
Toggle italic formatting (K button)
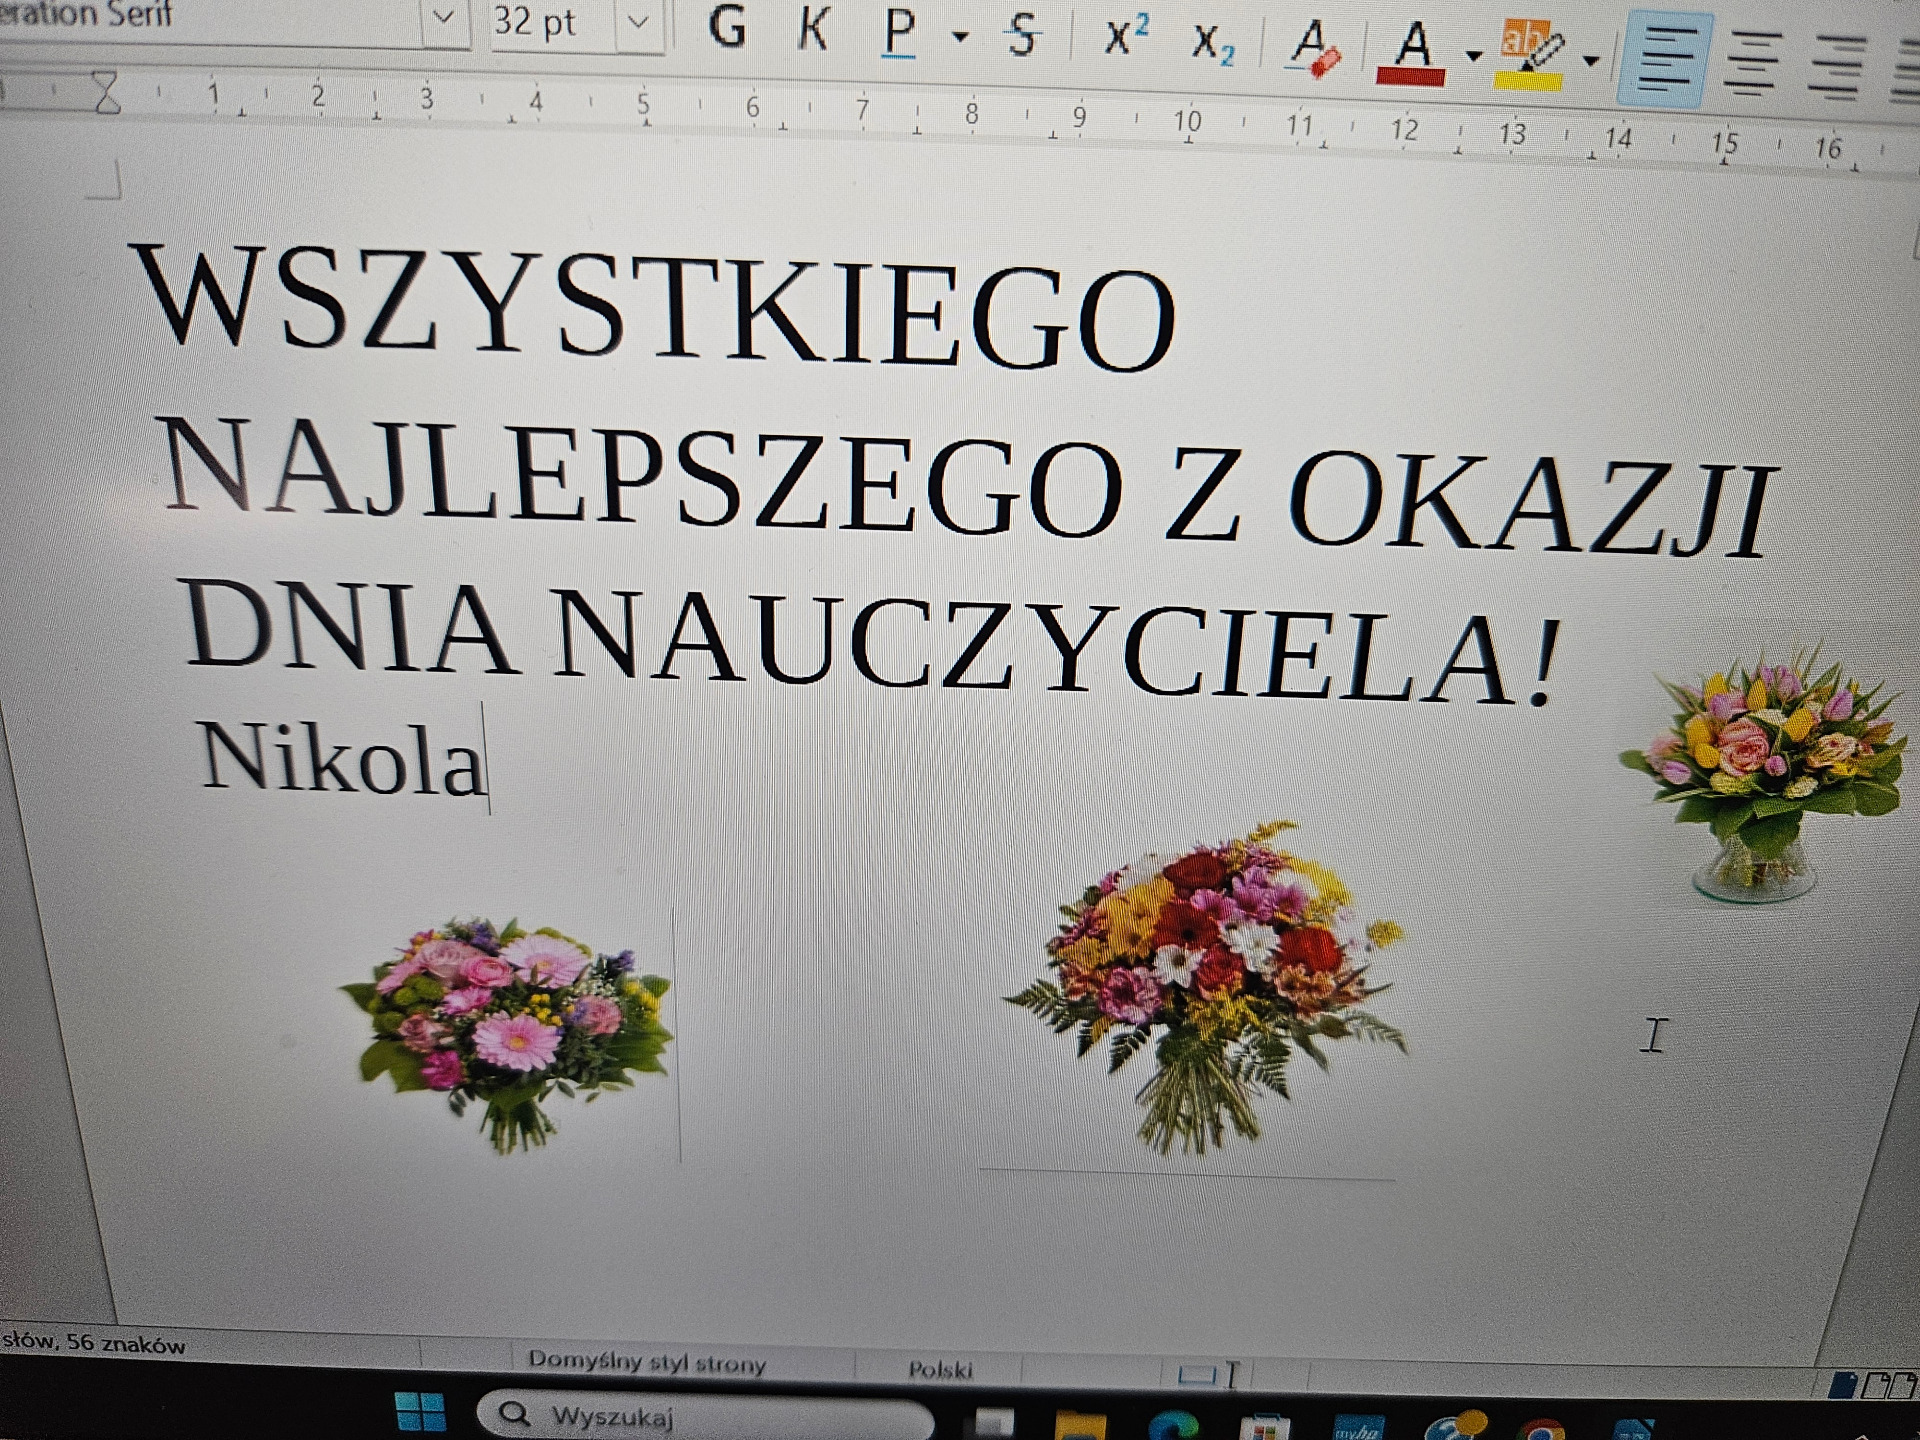[814, 29]
